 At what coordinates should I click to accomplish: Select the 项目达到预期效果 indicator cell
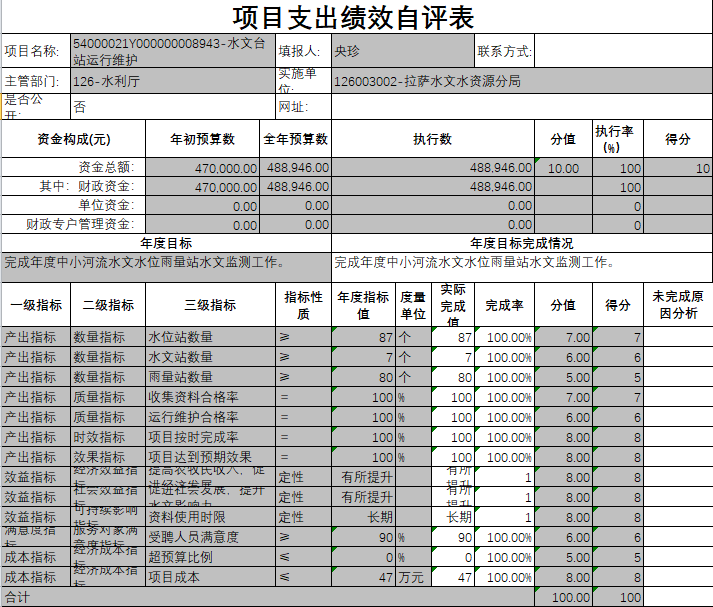coord(211,457)
